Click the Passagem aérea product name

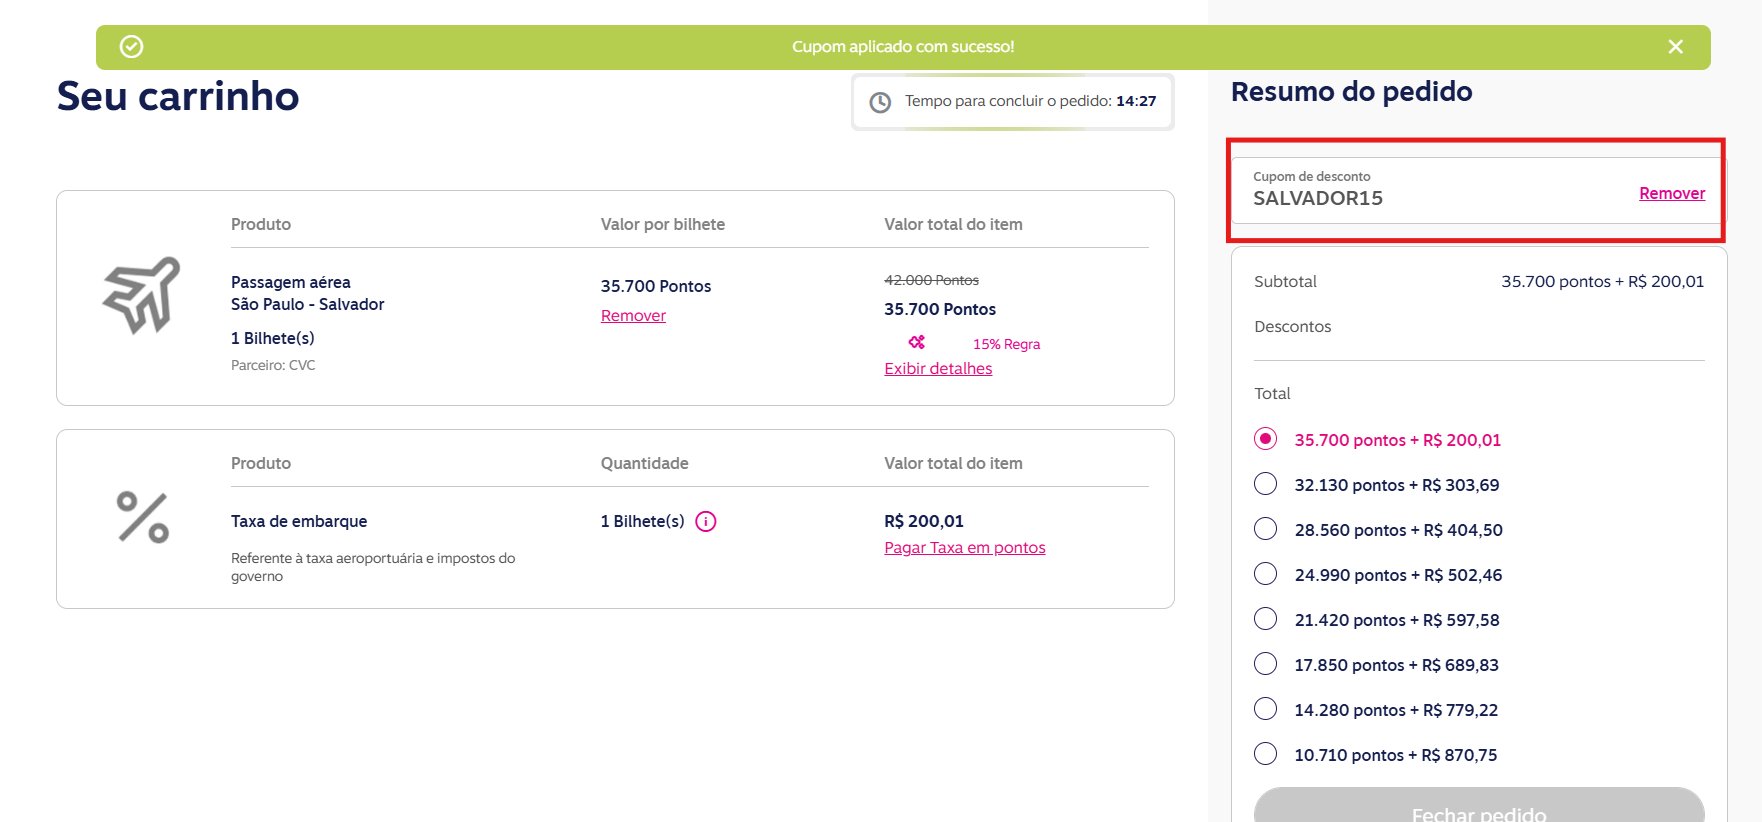click(x=291, y=282)
